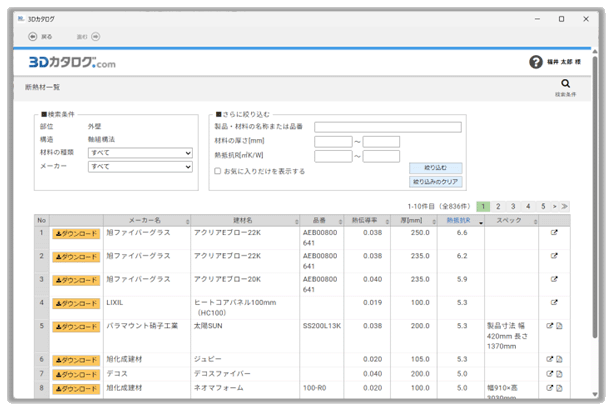Screen dimensions: 612x410
Task: Open external link icon for 太陽SUN row
Action: [x=550, y=326]
